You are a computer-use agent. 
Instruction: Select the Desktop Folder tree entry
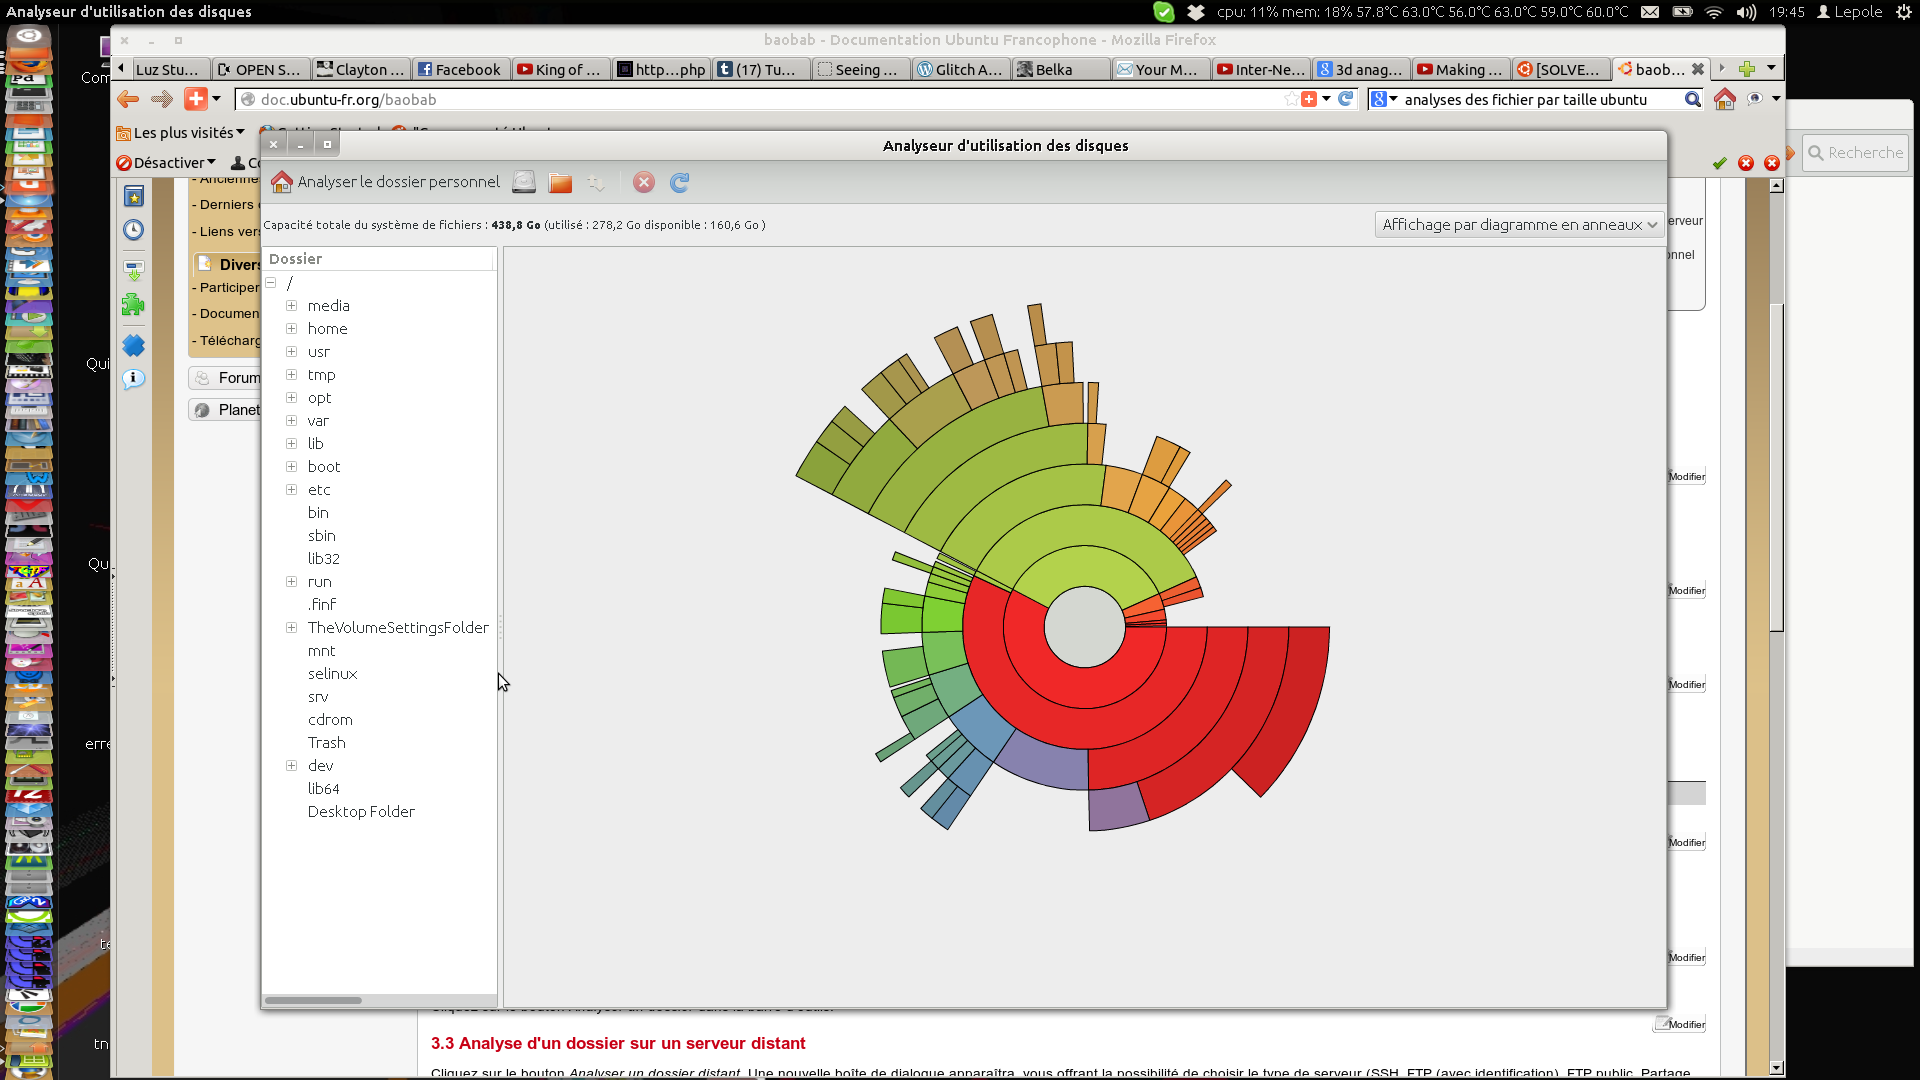pos(361,812)
